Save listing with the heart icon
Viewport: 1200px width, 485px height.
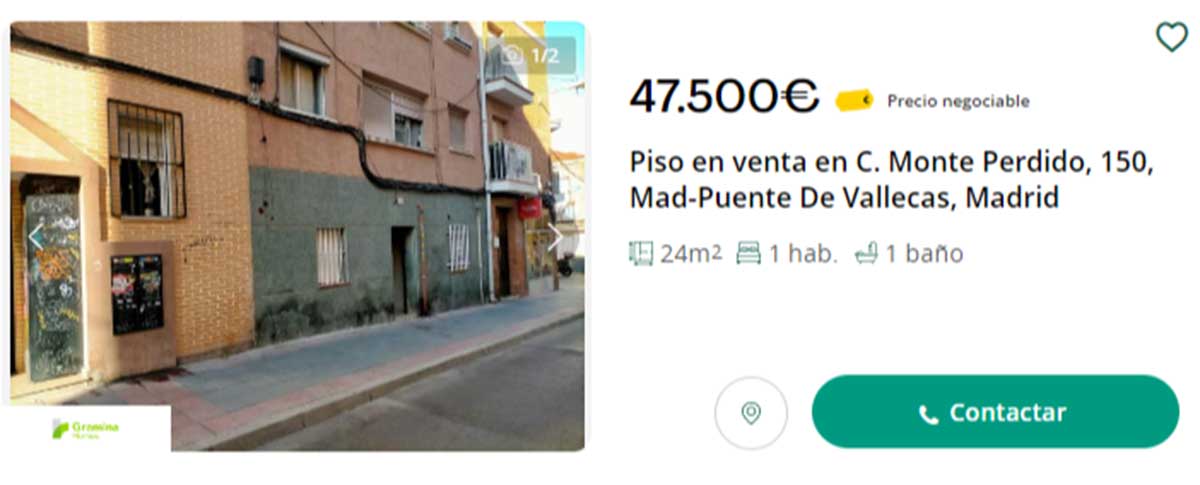[x=1171, y=37]
